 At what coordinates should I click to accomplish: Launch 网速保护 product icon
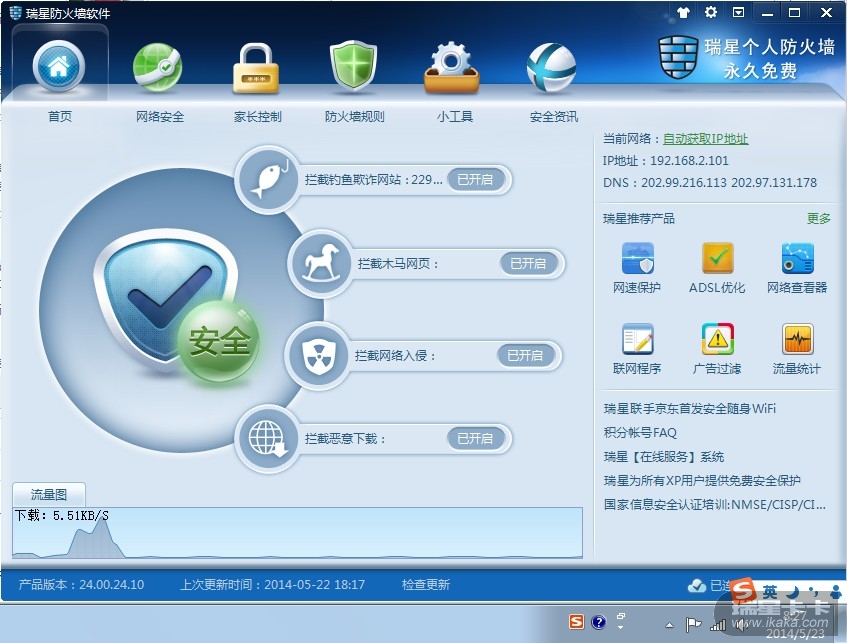[637, 258]
